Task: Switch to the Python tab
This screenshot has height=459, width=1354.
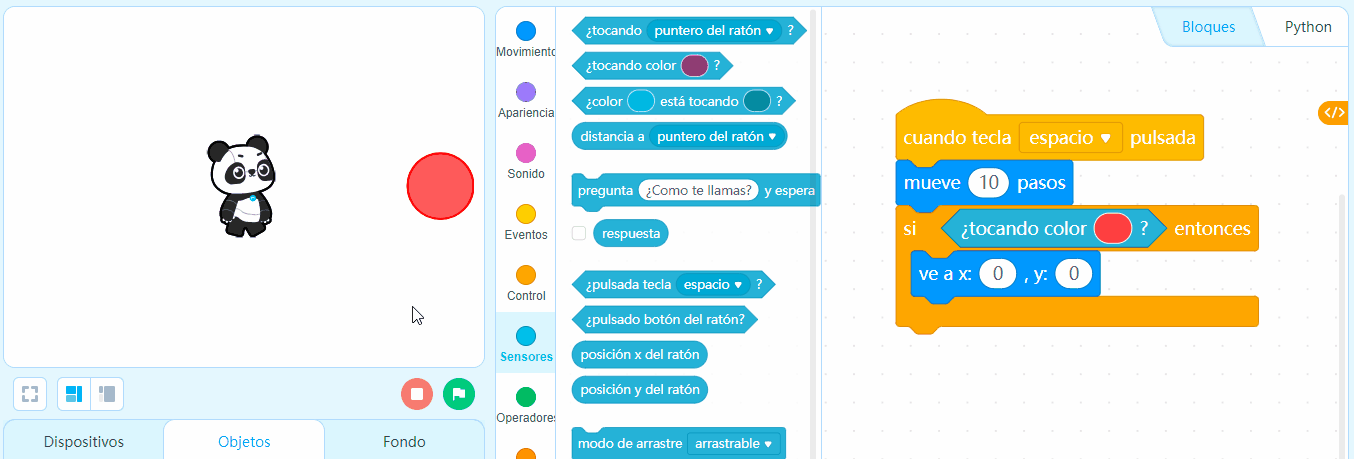Action: (x=1308, y=27)
